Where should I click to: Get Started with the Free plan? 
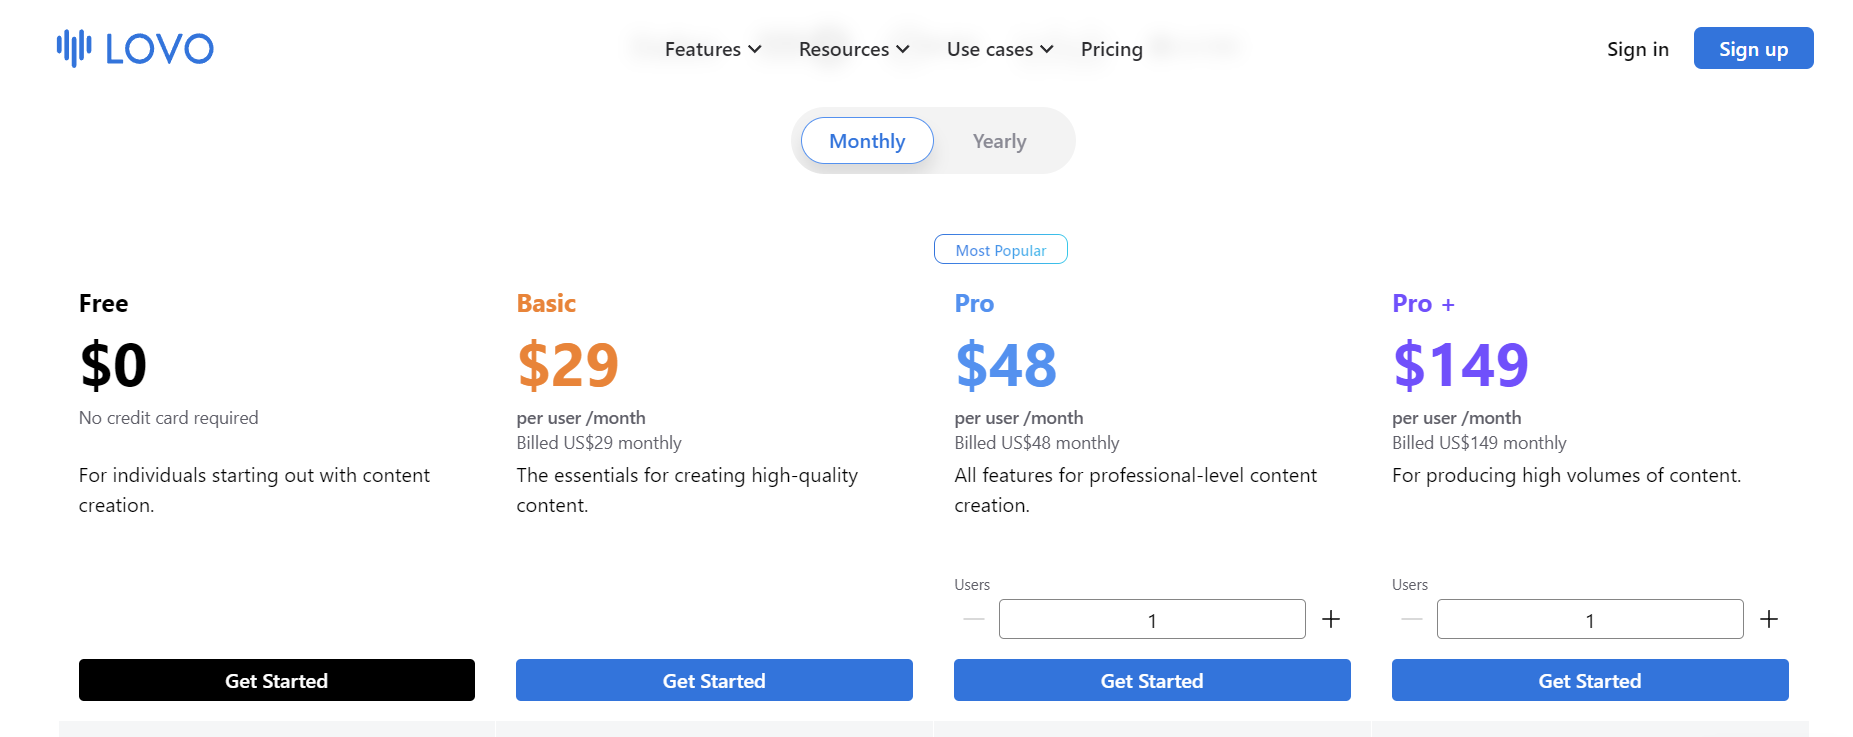[277, 680]
